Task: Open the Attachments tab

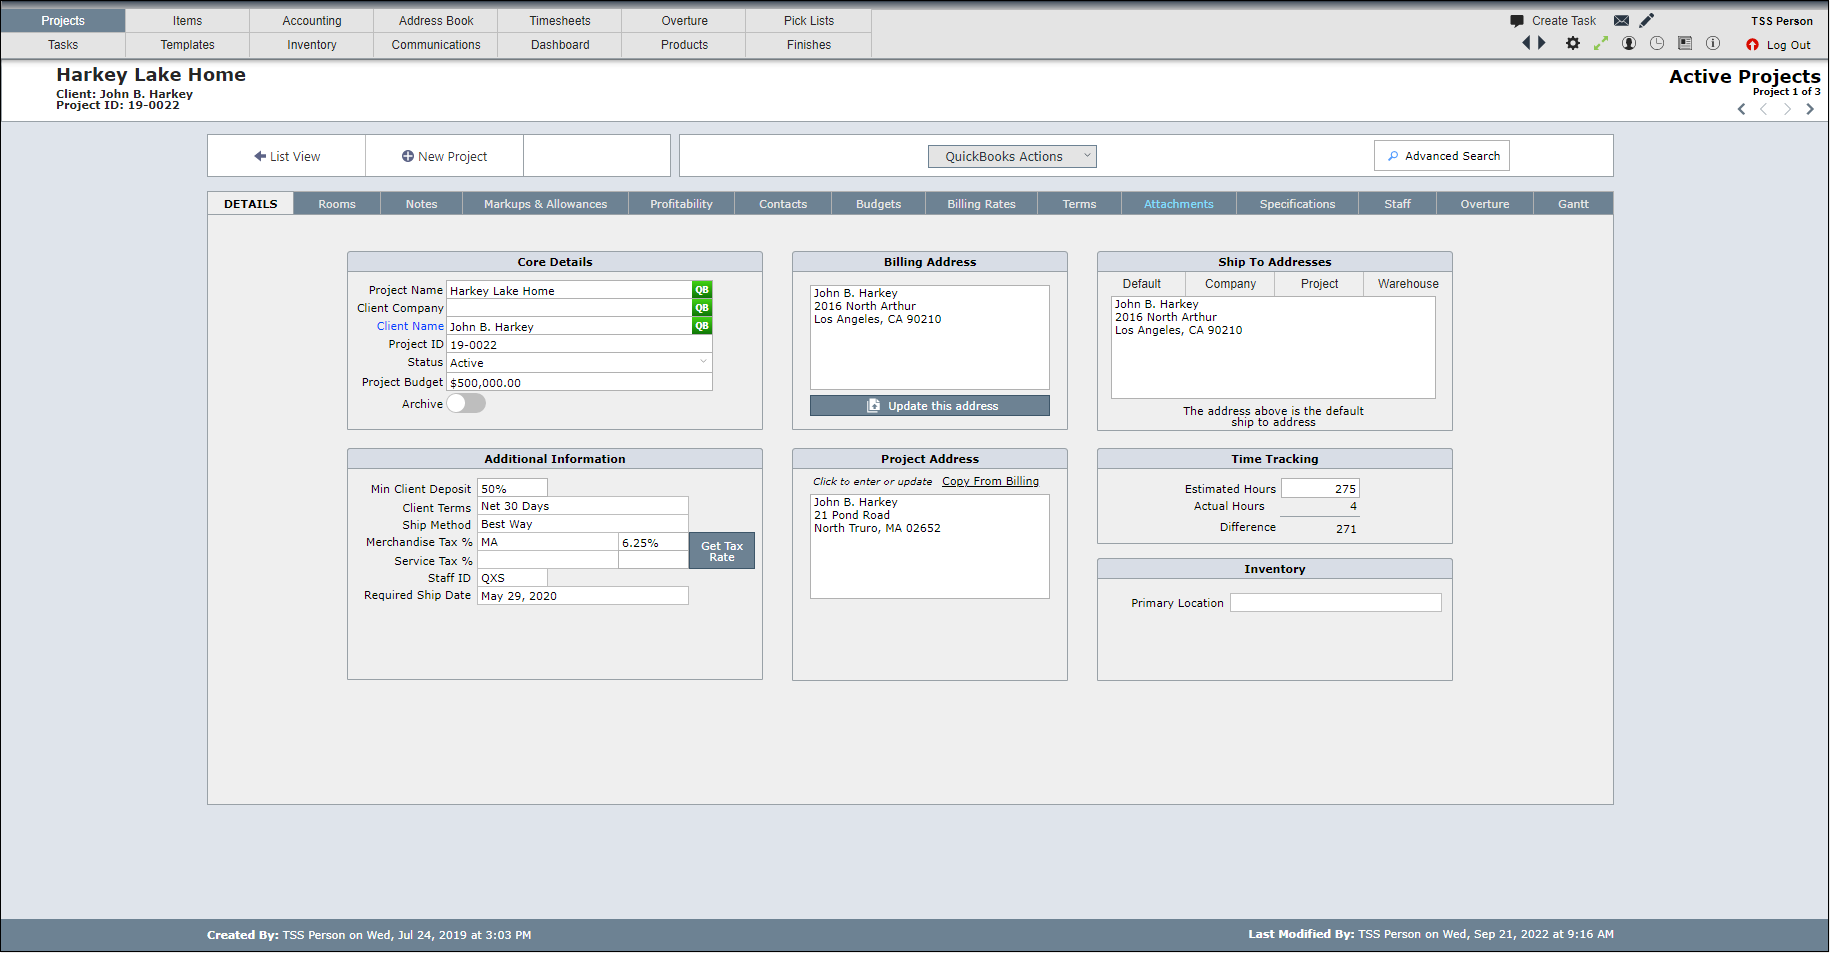Action: 1178,204
